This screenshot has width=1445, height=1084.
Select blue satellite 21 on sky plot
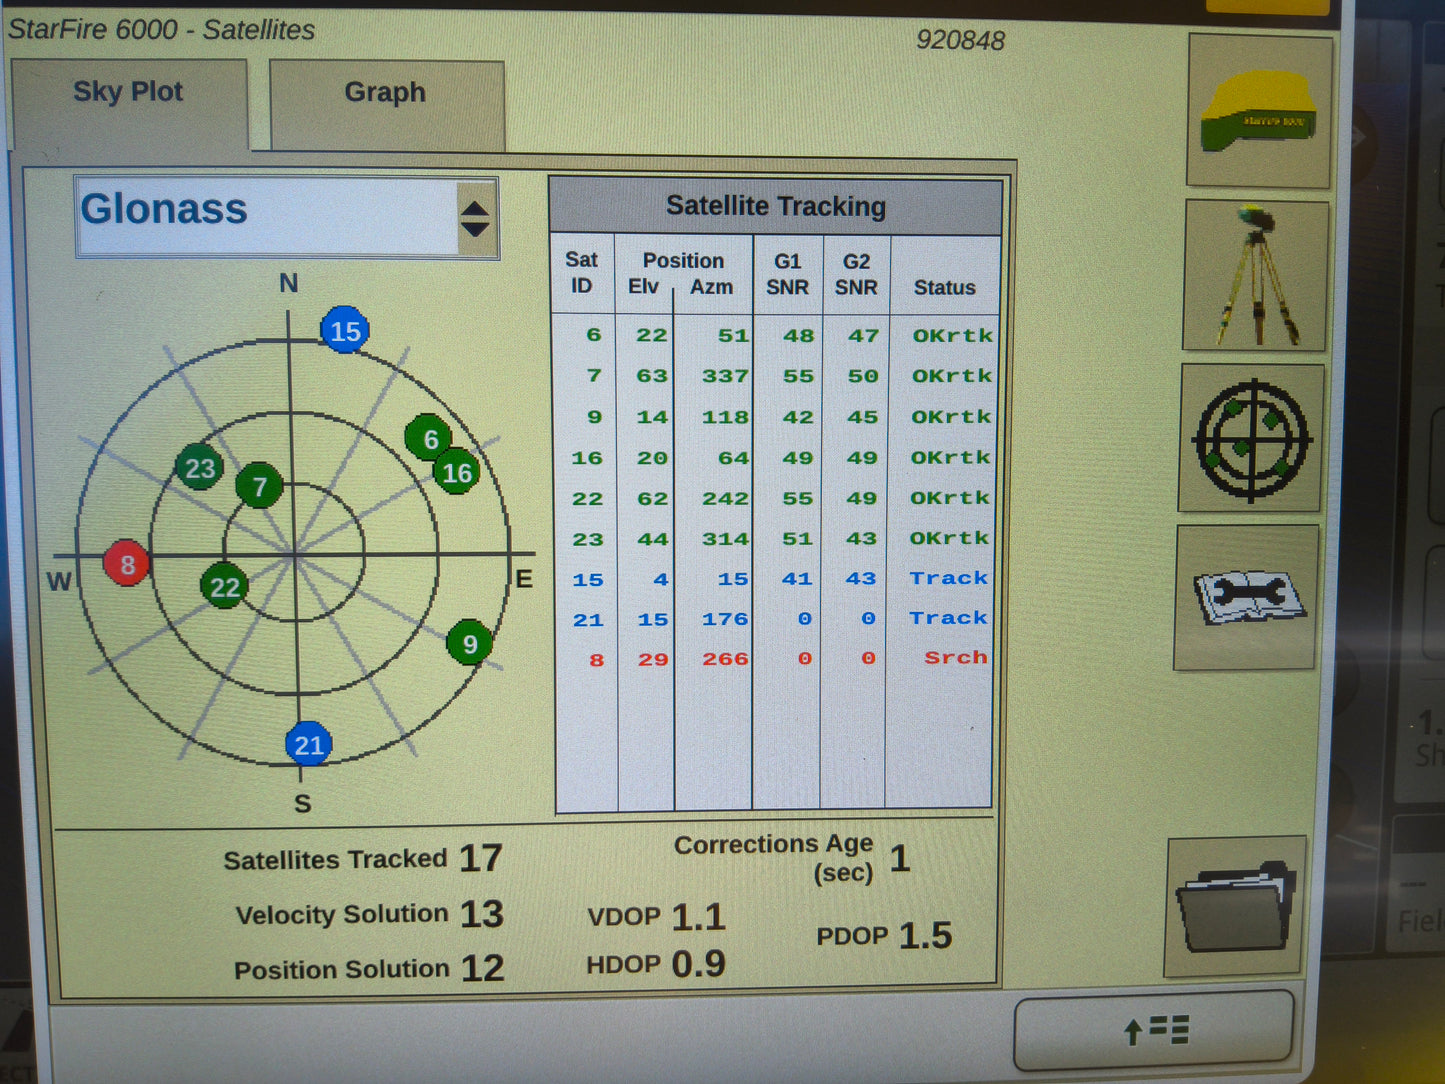pyautogui.click(x=308, y=744)
